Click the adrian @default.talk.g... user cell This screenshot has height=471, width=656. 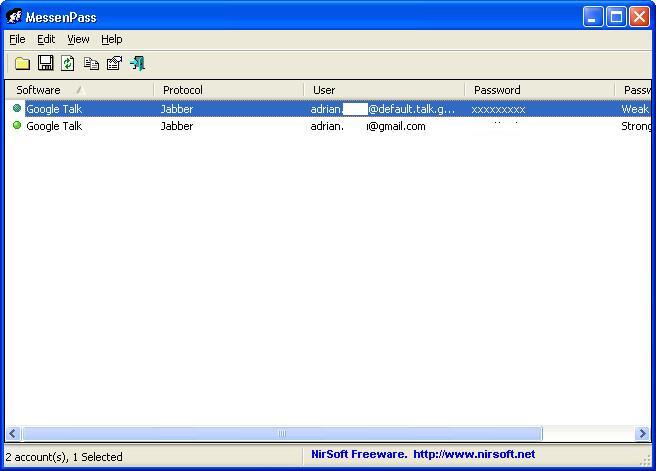tap(382, 109)
